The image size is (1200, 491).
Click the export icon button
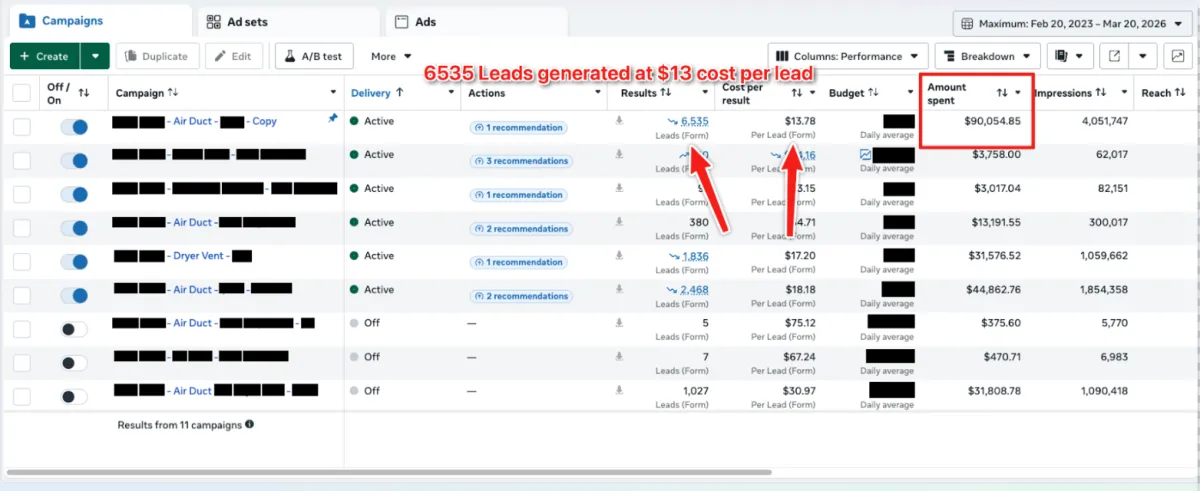click(x=1115, y=57)
